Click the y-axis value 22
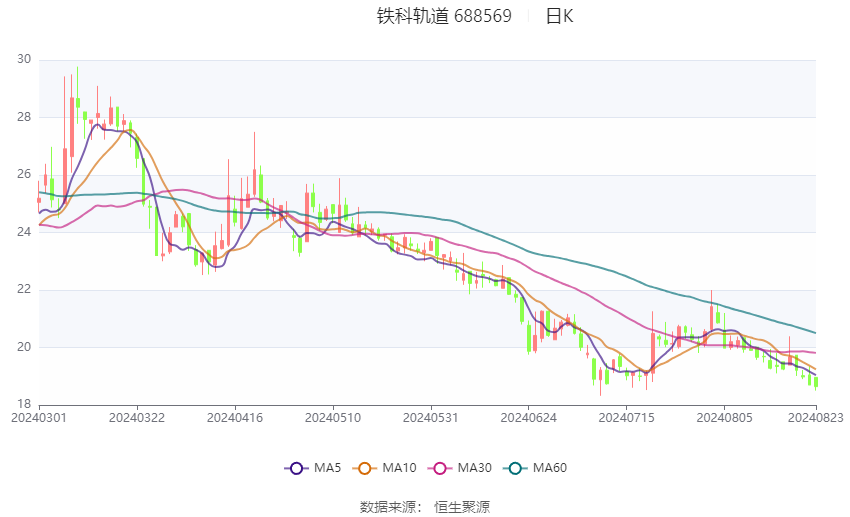Screen dimensions: 850x517 [x=24, y=289]
